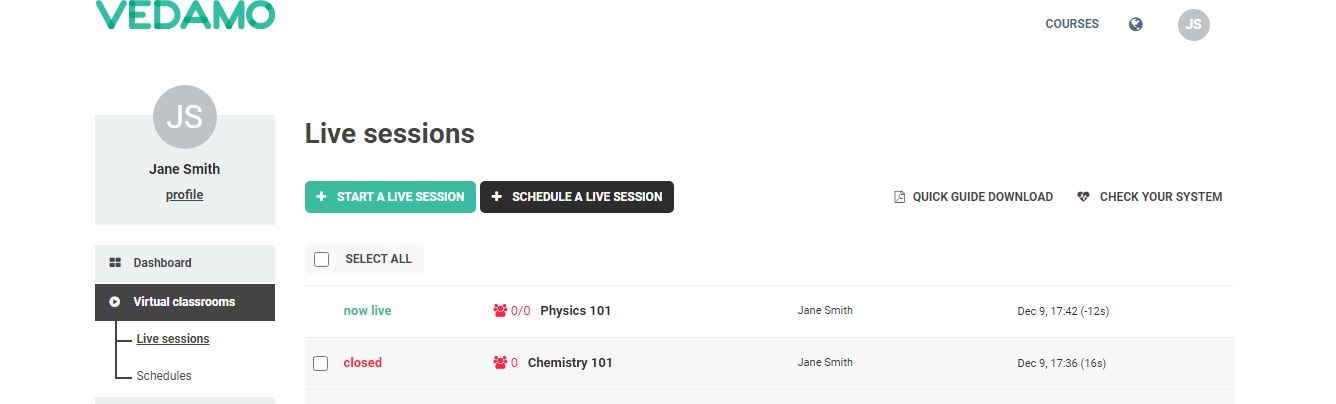Go to Dashboard in the sidebar
This screenshot has width=1336, height=404.
(x=185, y=263)
